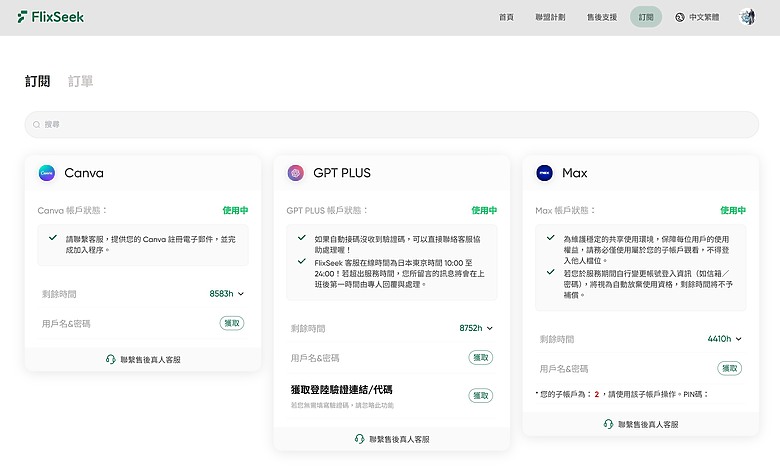
Task: Contact support on Canva card
Action: tap(143, 359)
